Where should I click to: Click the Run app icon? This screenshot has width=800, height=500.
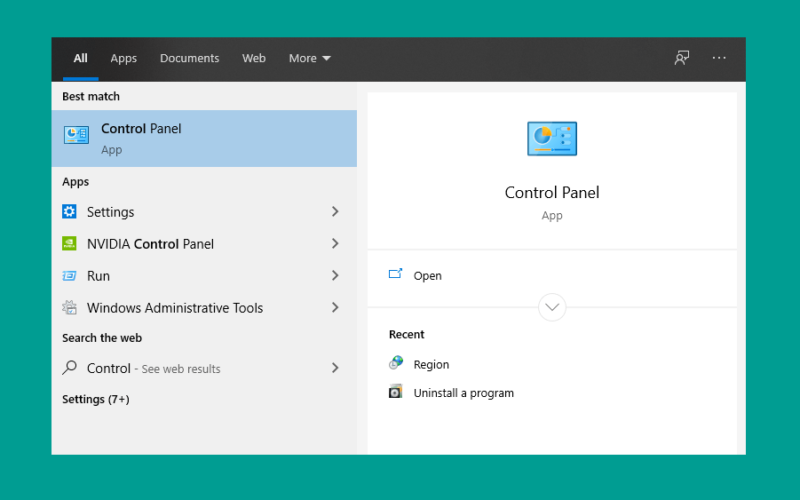(69, 276)
